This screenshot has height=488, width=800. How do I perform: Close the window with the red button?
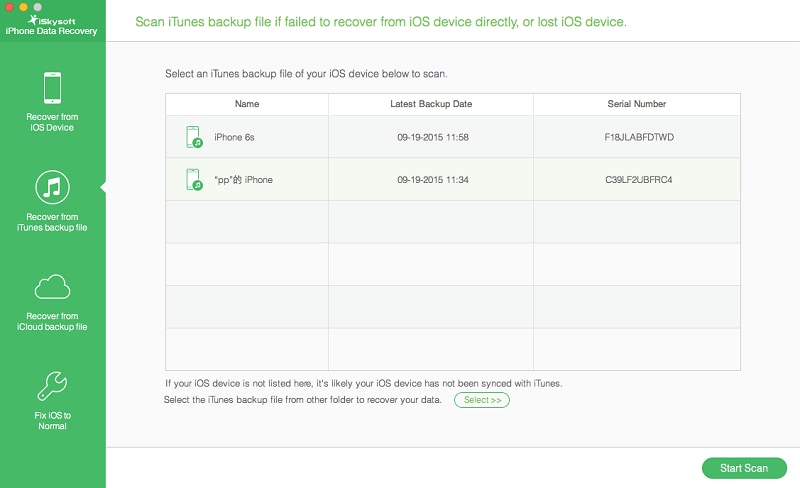[9, 7]
